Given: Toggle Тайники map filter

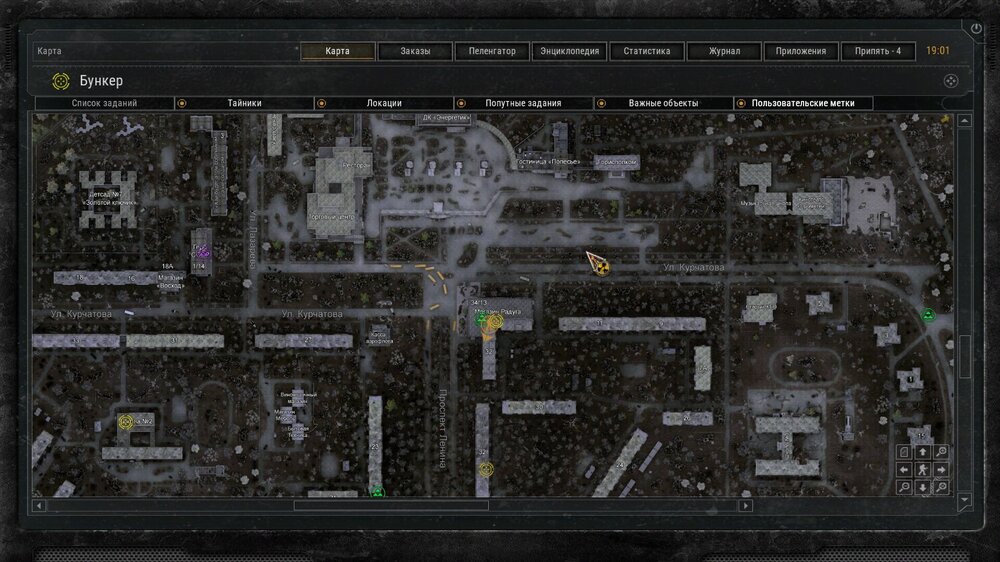Looking at the screenshot, I should [182, 103].
